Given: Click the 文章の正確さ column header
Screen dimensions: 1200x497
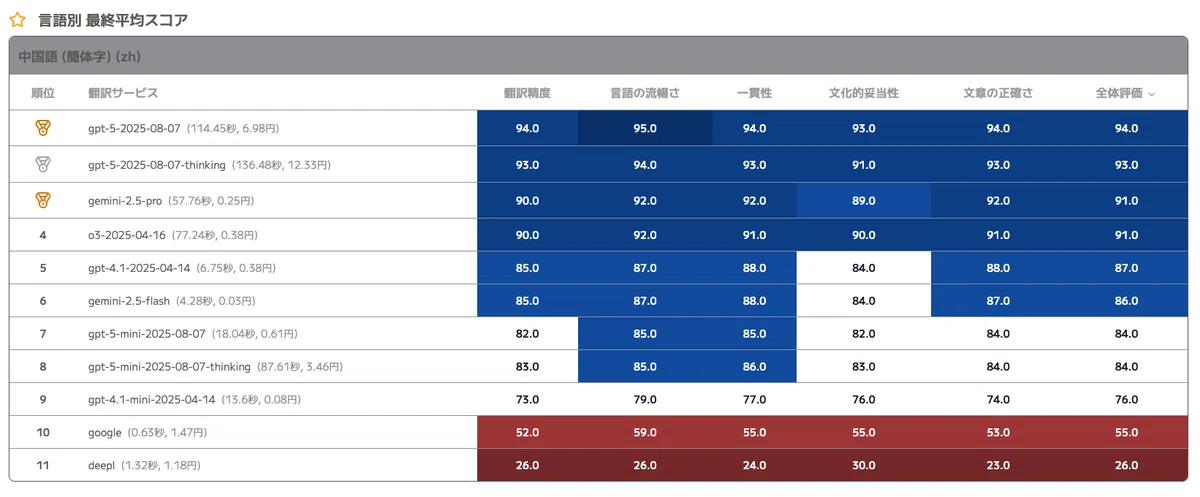Looking at the screenshot, I should tap(998, 93).
